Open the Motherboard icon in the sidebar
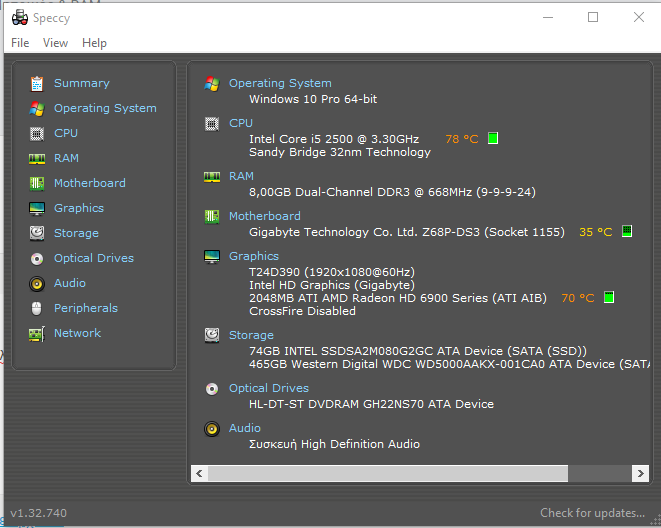The image size is (661, 528). coord(37,183)
